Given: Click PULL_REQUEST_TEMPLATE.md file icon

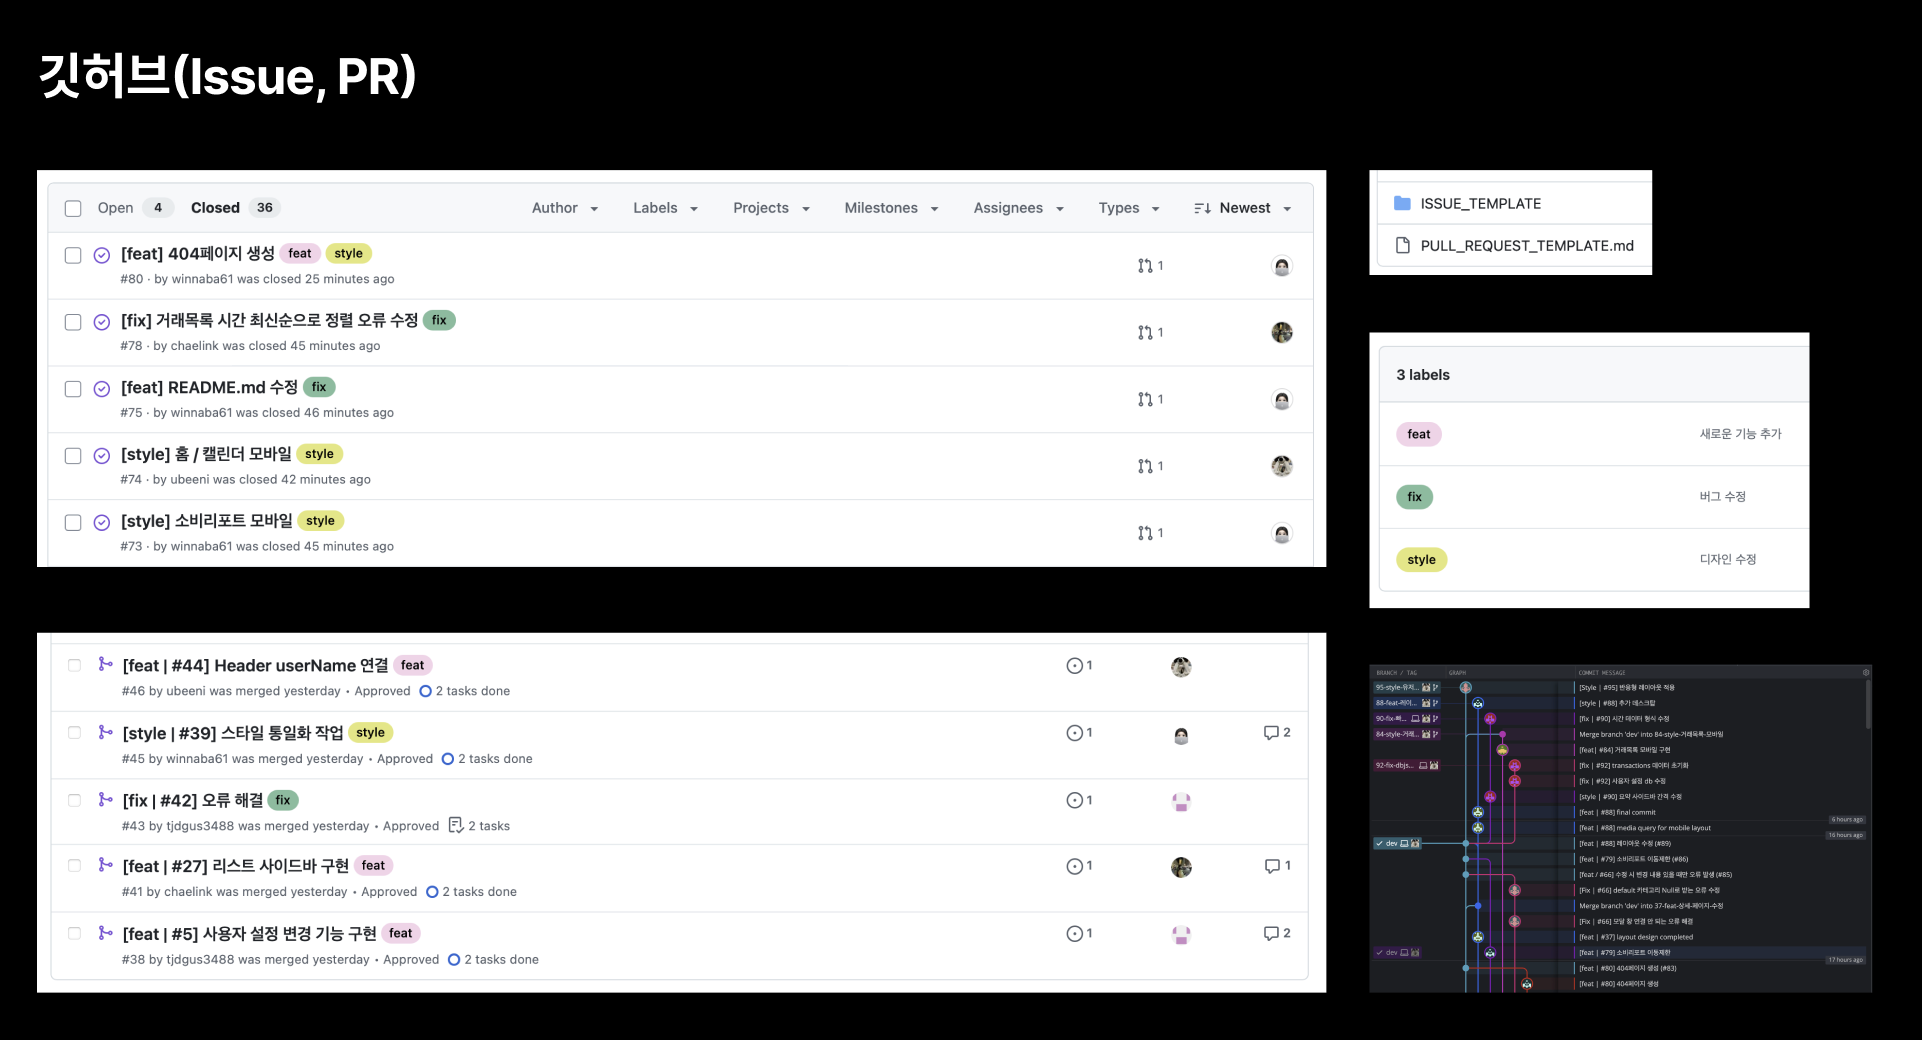Looking at the screenshot, I should pyautogui.click(x=1402, y=246).
